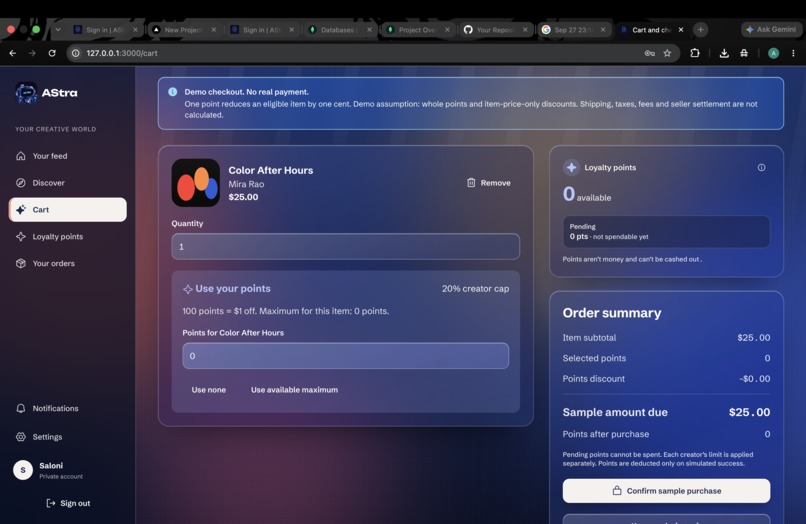
Task: Switch to the Sep 27 Google tab
Action: click(575, 30)
